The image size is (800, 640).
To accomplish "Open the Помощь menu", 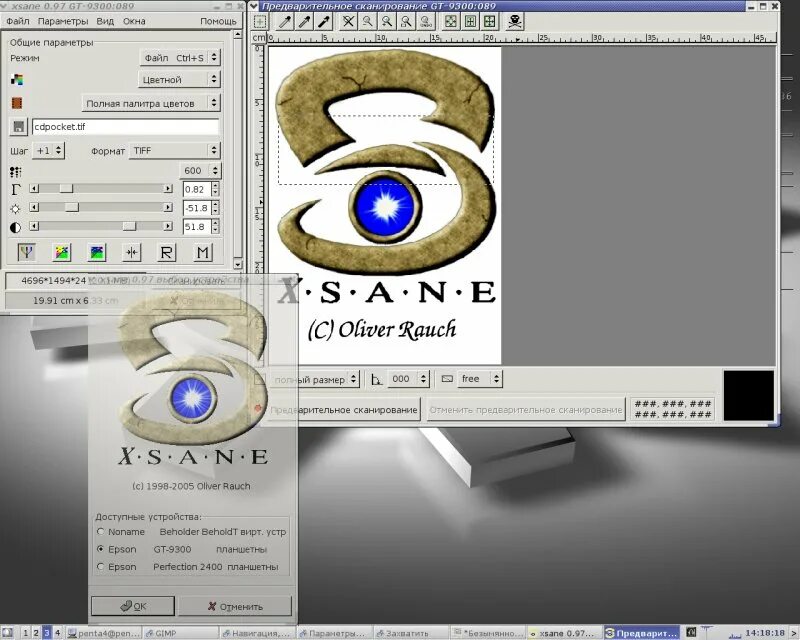I will pos(218,21).
